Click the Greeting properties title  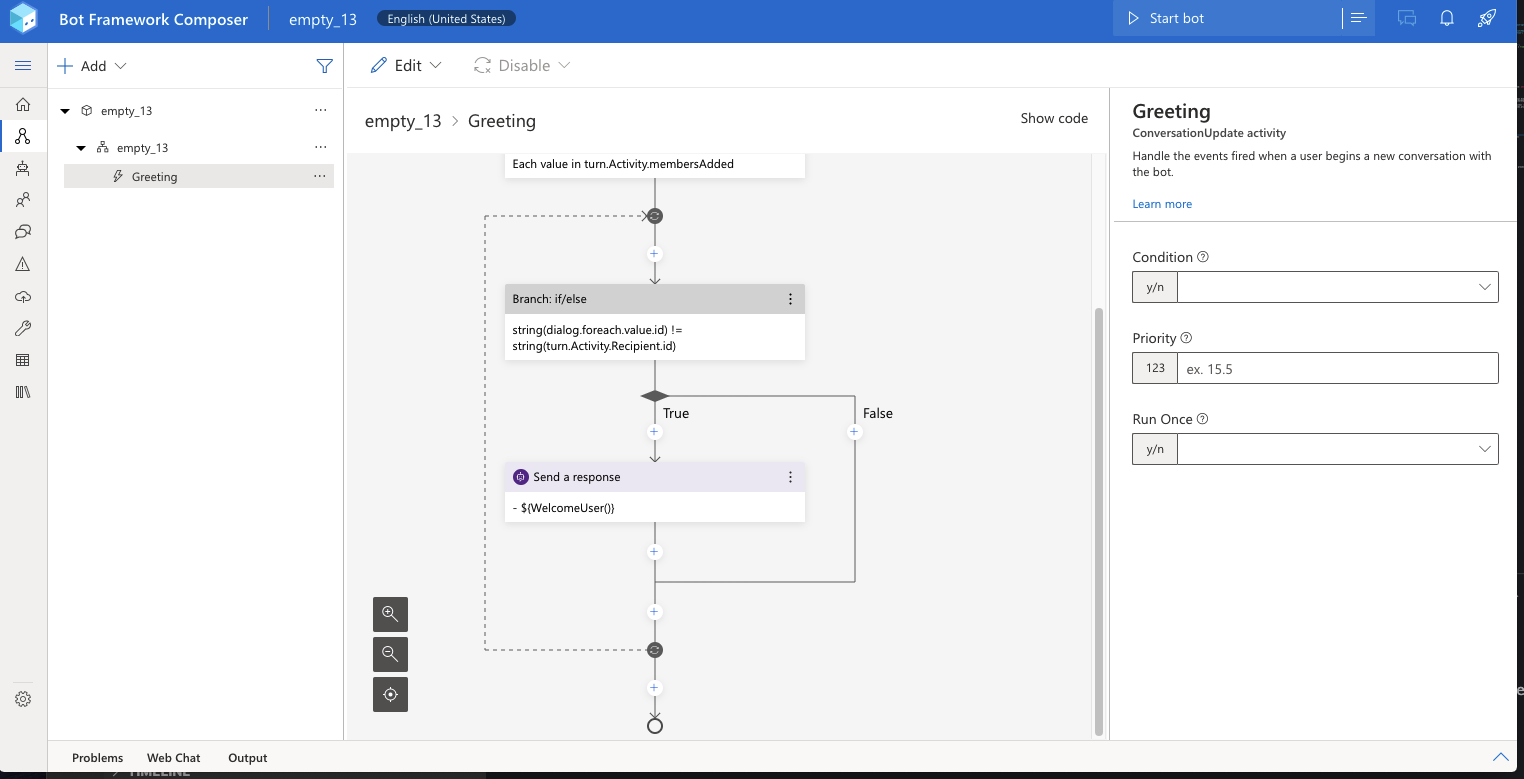coord(1171,111)
